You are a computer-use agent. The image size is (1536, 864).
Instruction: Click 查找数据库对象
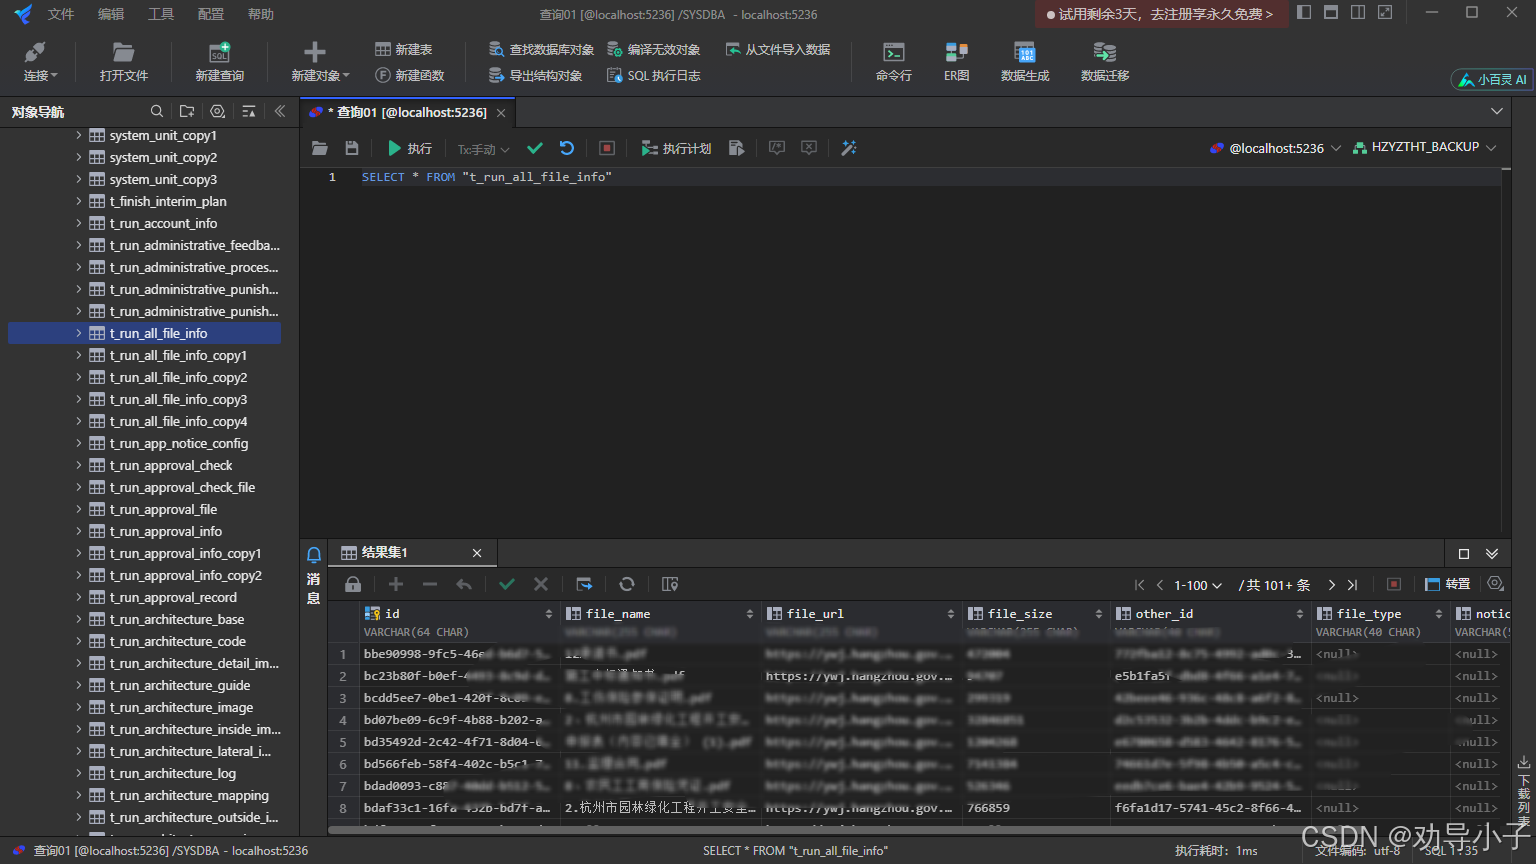(x=541, y=49)
